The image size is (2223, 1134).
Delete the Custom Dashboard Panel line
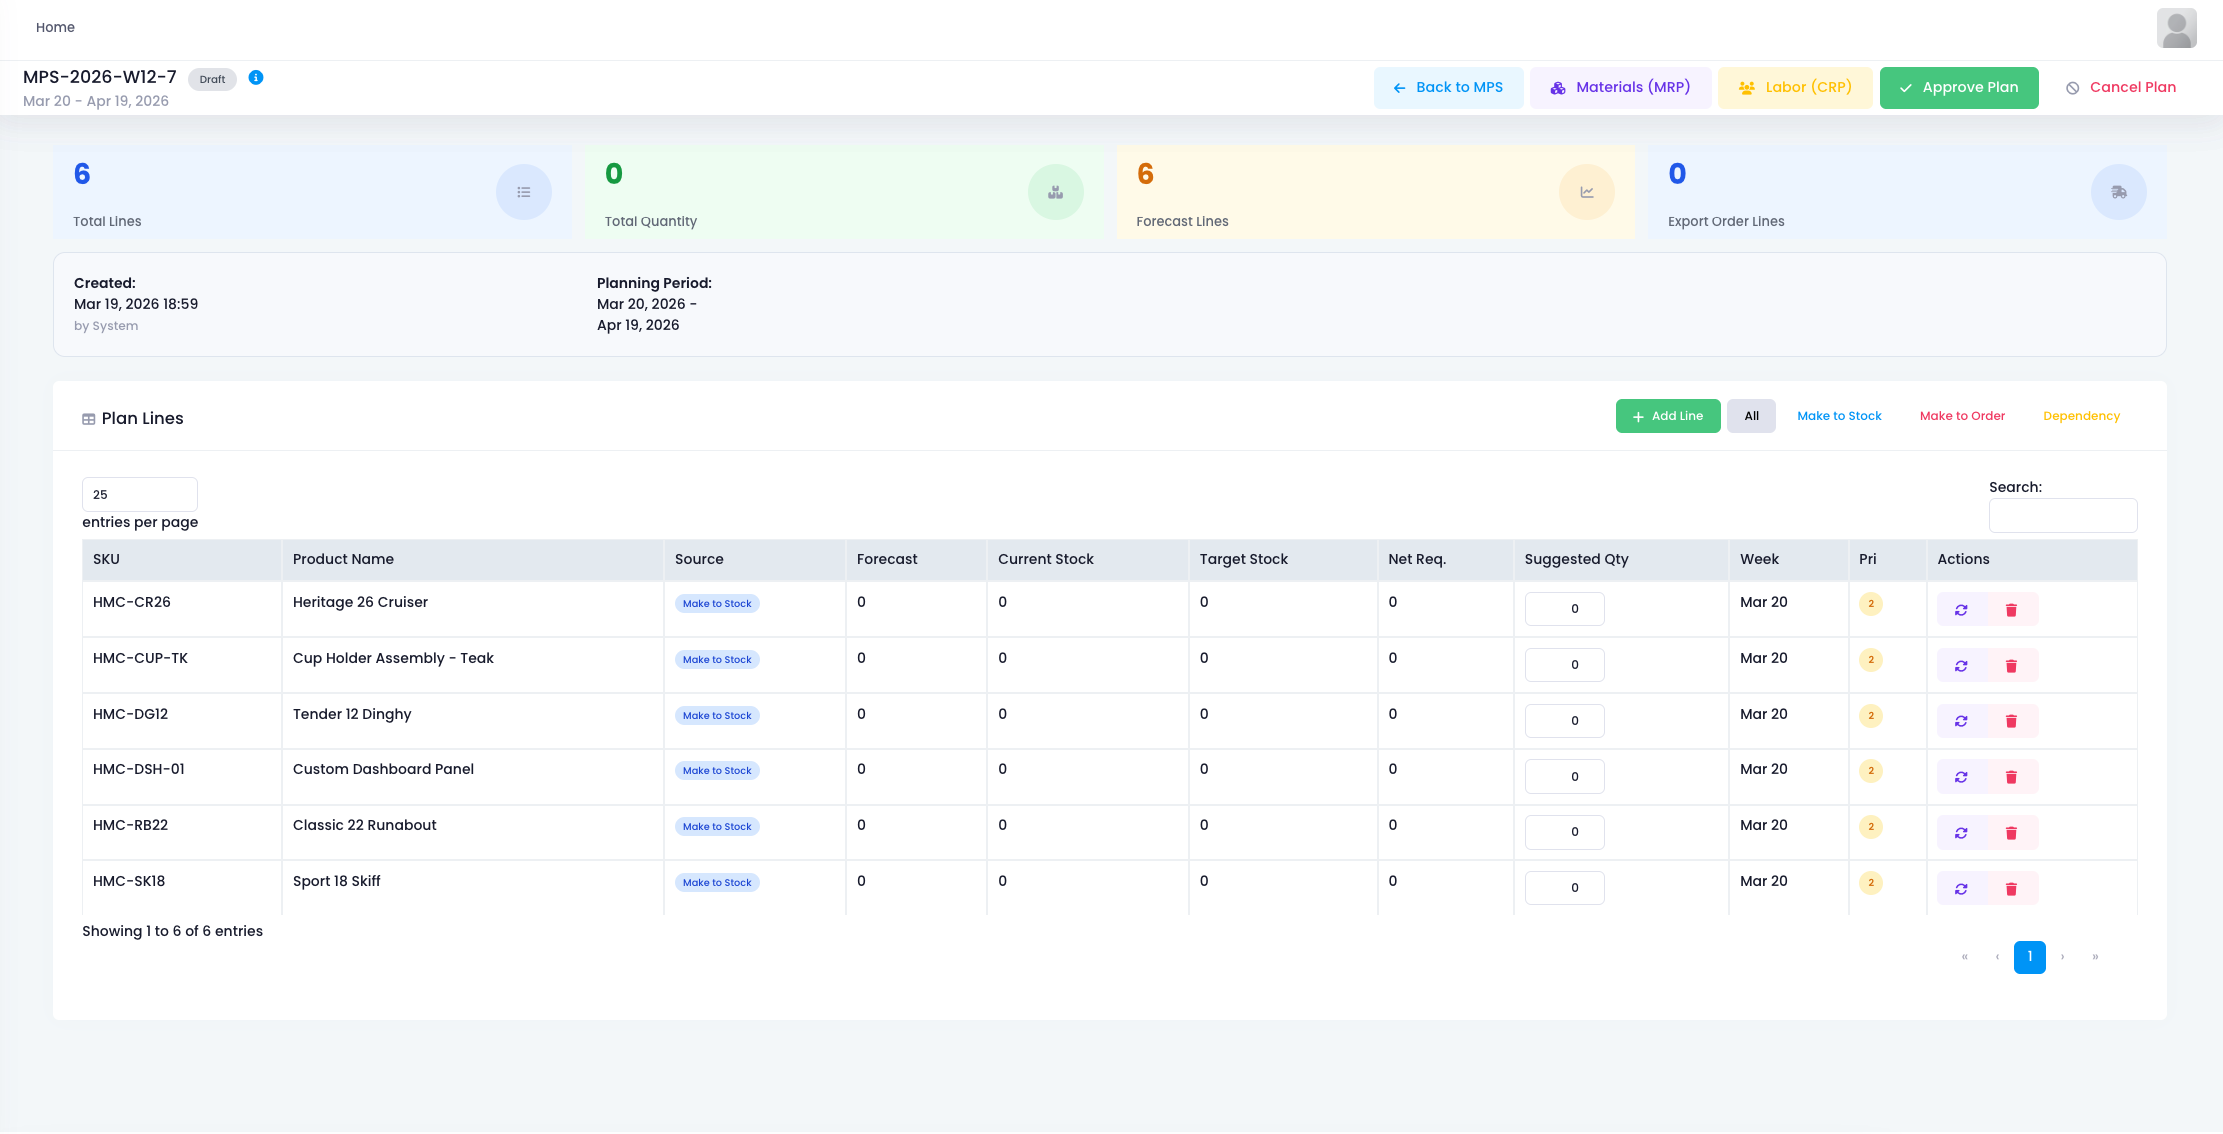(2011, 777)
